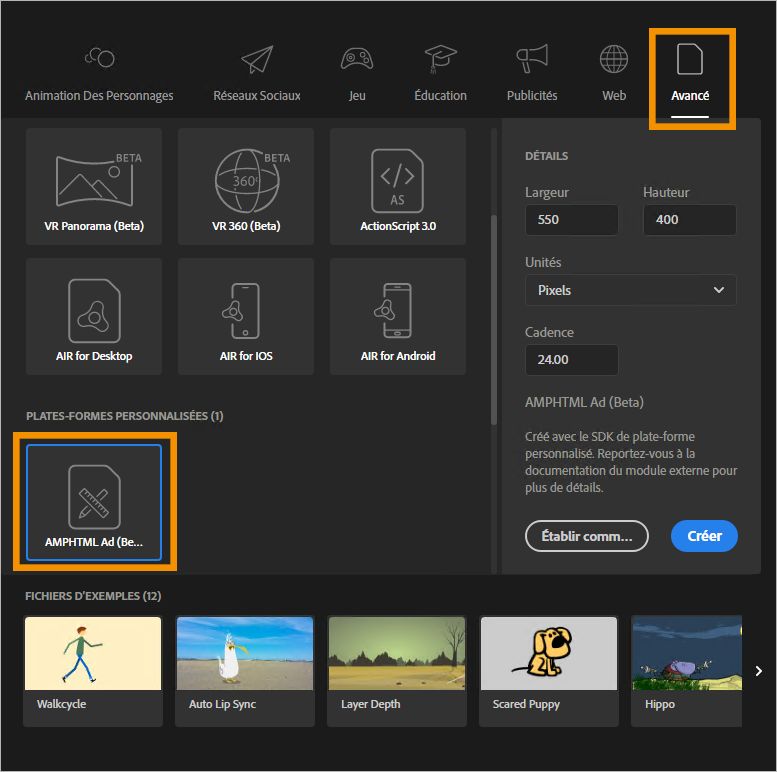777x772 pixels.
Task: Open the Unités Pixels dropdown
Action: point(630,290)
